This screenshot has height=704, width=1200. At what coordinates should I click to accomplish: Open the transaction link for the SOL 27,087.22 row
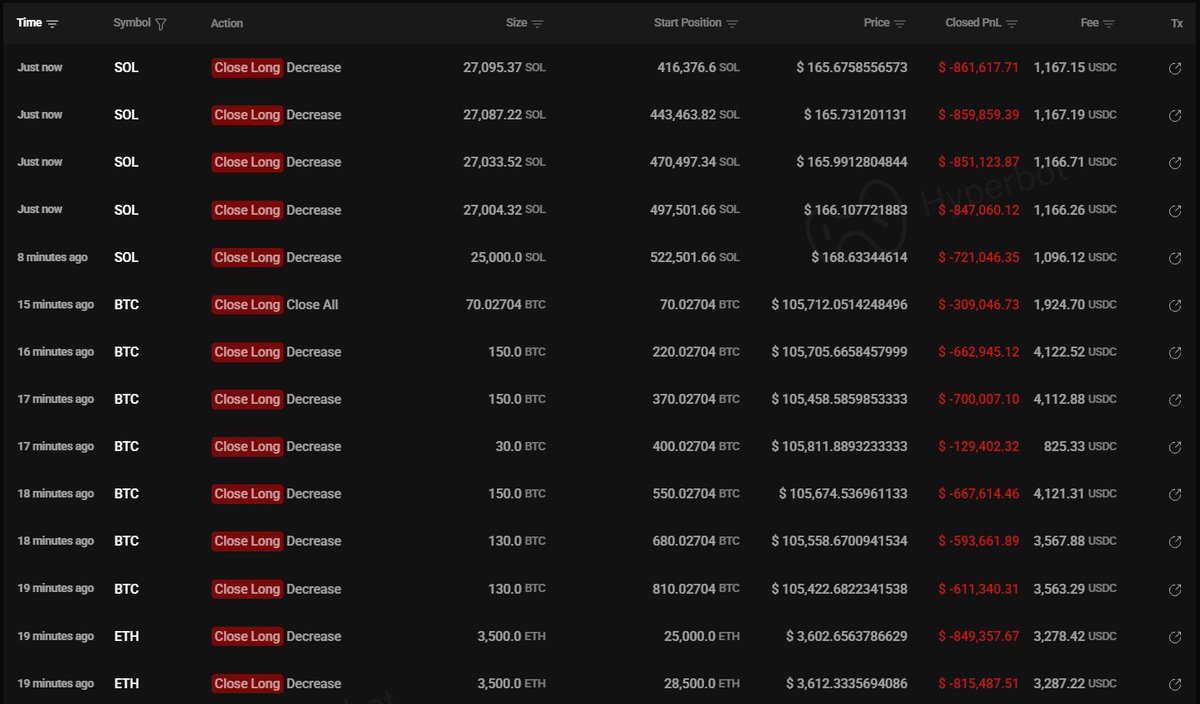click(x=1175, y=115)
